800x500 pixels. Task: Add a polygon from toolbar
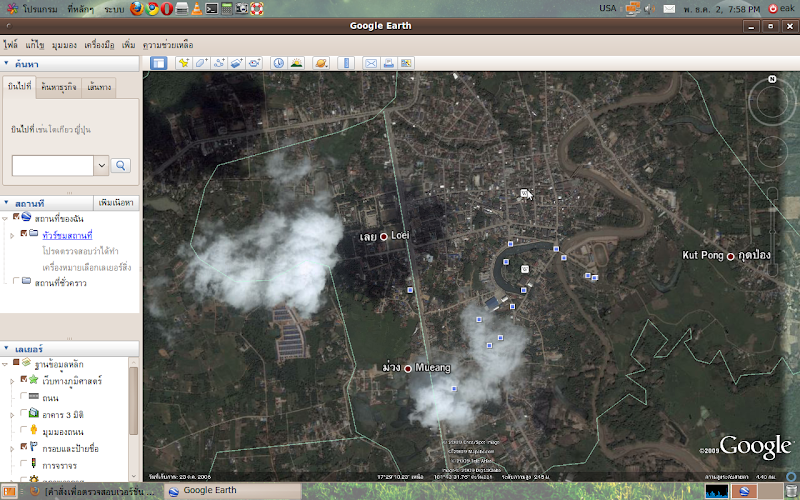point(201,63)
